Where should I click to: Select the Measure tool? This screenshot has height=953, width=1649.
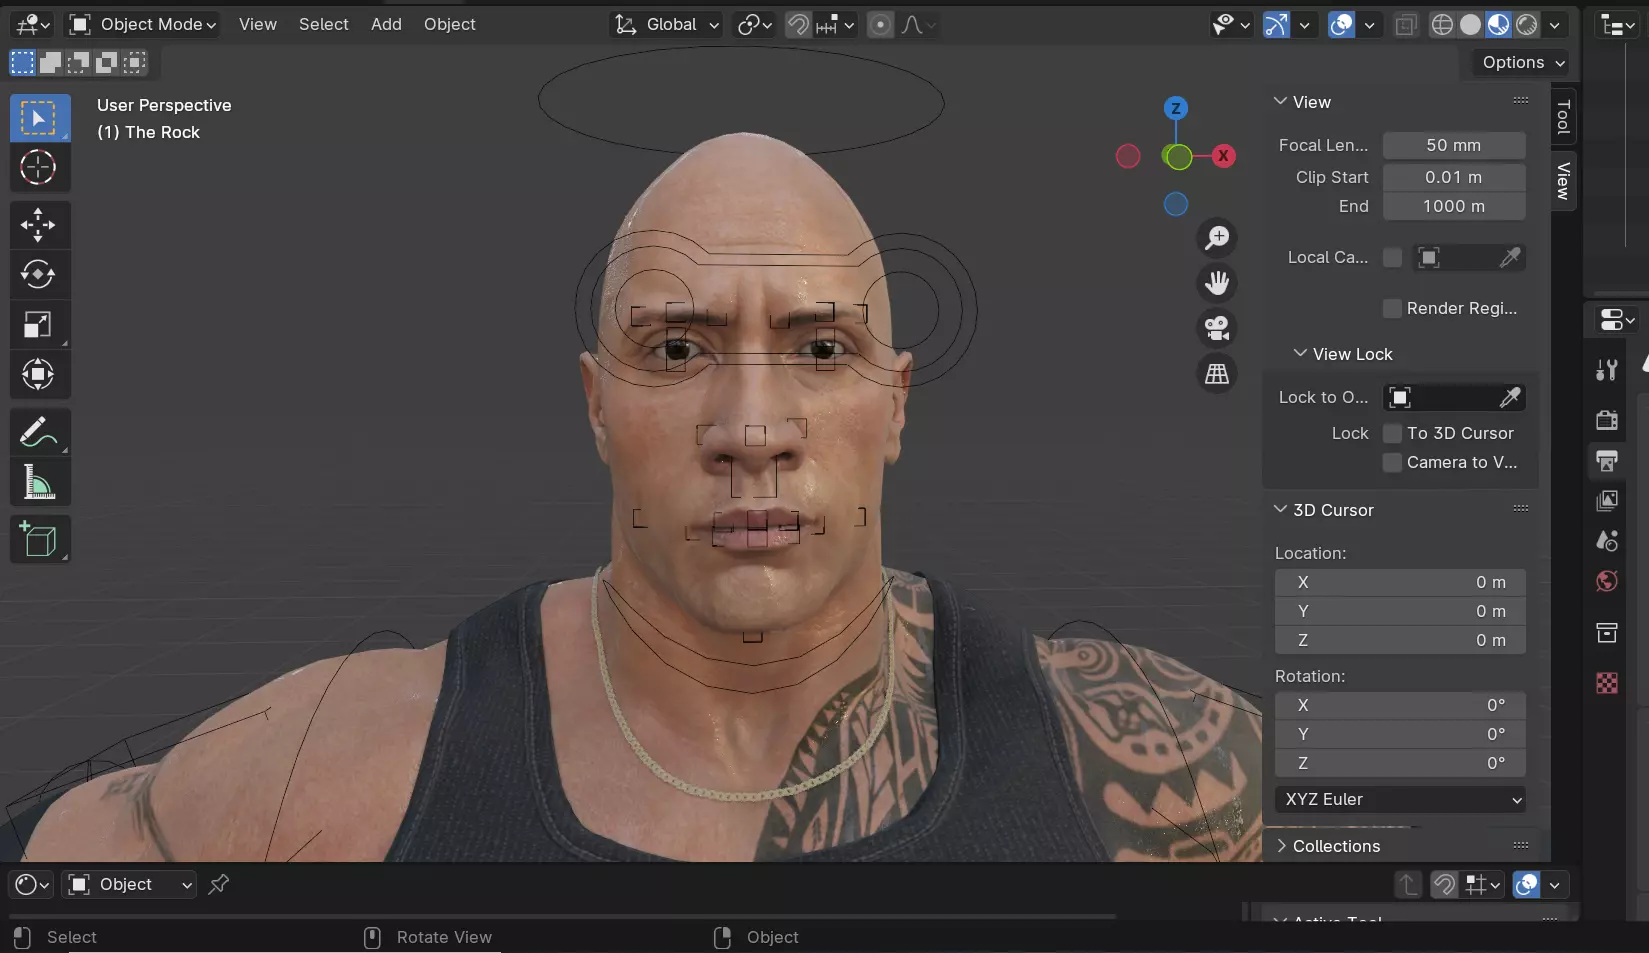(40, 483)
